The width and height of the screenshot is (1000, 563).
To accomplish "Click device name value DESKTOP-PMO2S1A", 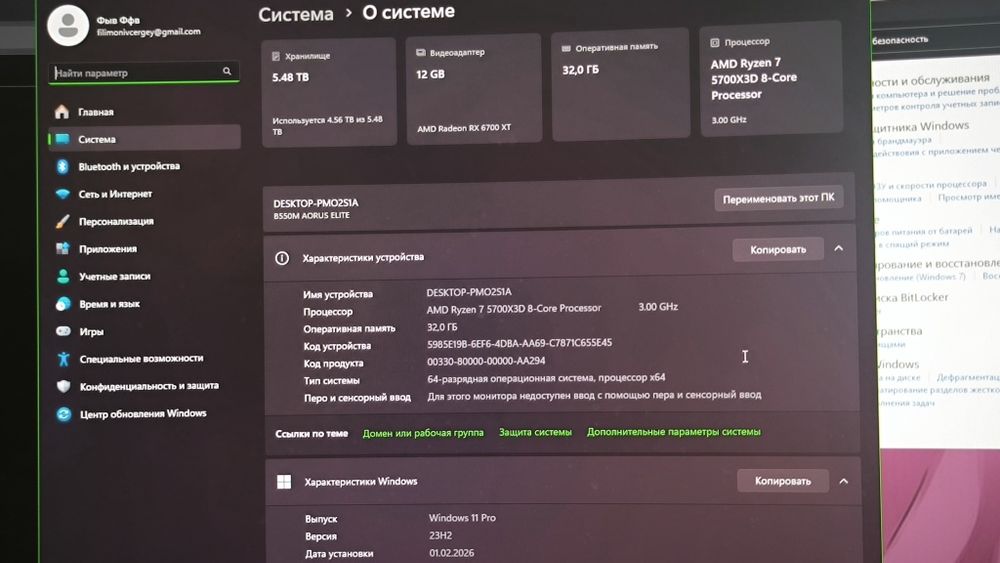I will [469, 292].
